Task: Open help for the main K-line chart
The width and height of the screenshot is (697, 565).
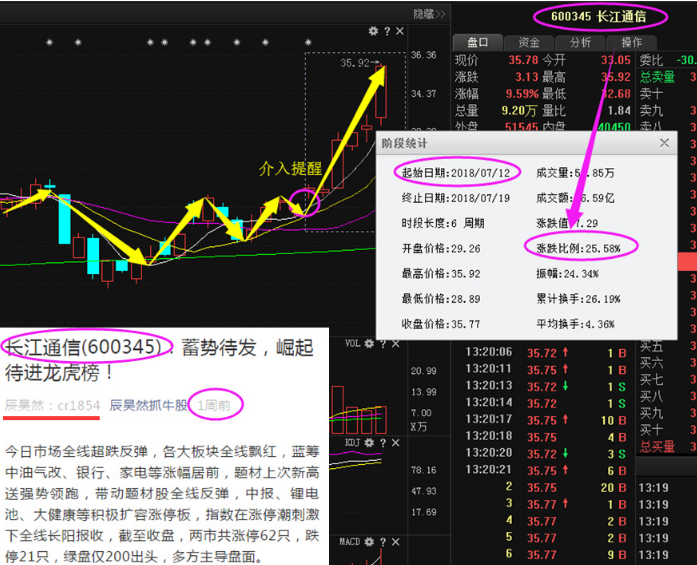Action: pyautogui.click(x=387, y=31)
